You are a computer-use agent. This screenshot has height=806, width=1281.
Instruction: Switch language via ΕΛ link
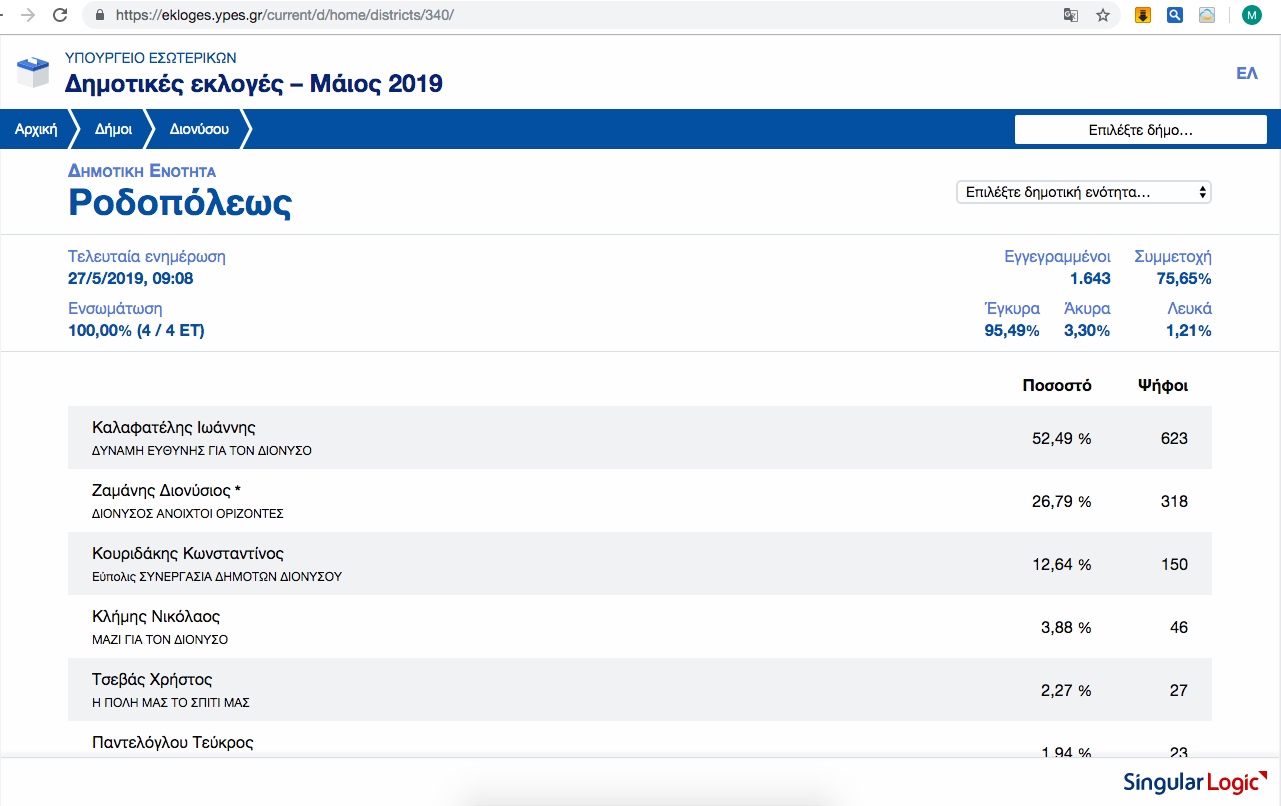tap(1247, 74)
